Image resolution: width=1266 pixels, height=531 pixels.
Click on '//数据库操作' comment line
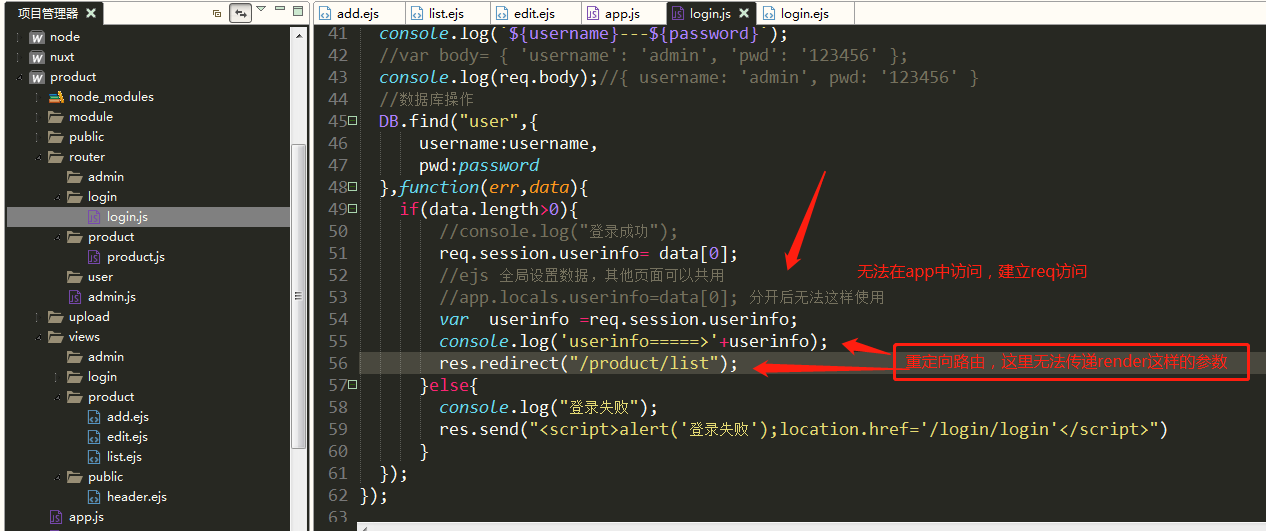tap(426, 99)
